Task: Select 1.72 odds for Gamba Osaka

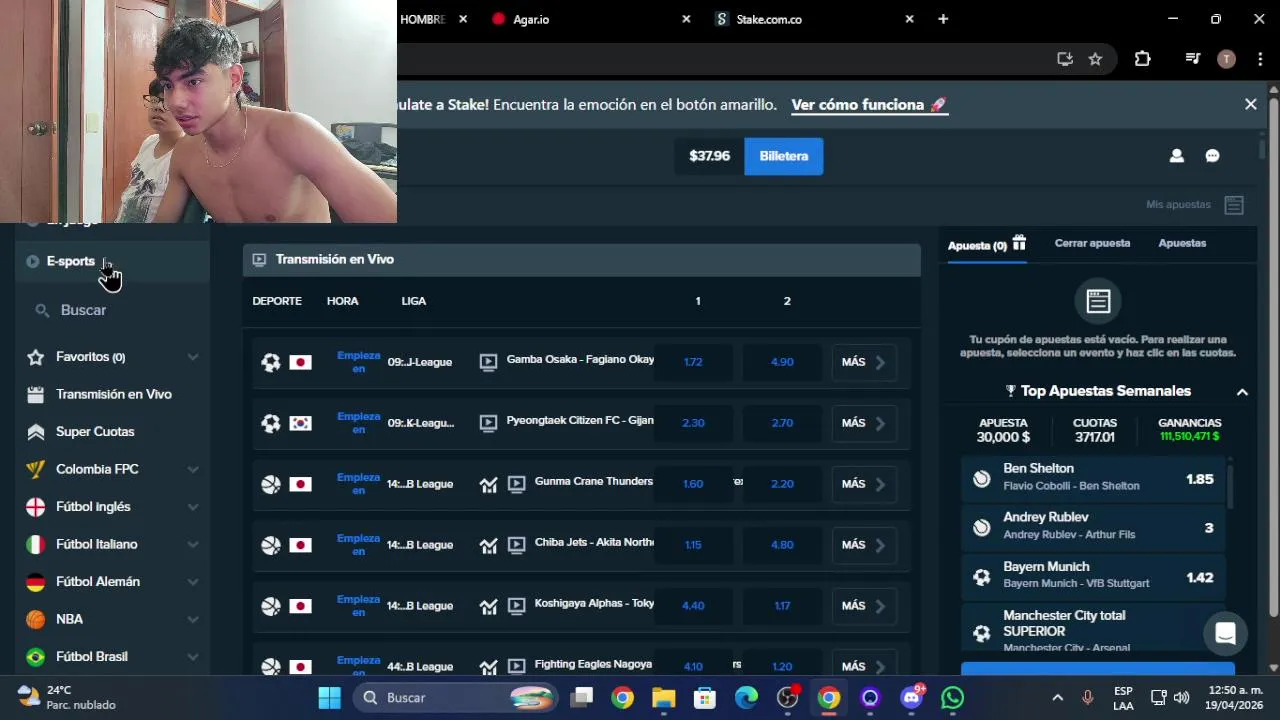Action: point(693,362)
